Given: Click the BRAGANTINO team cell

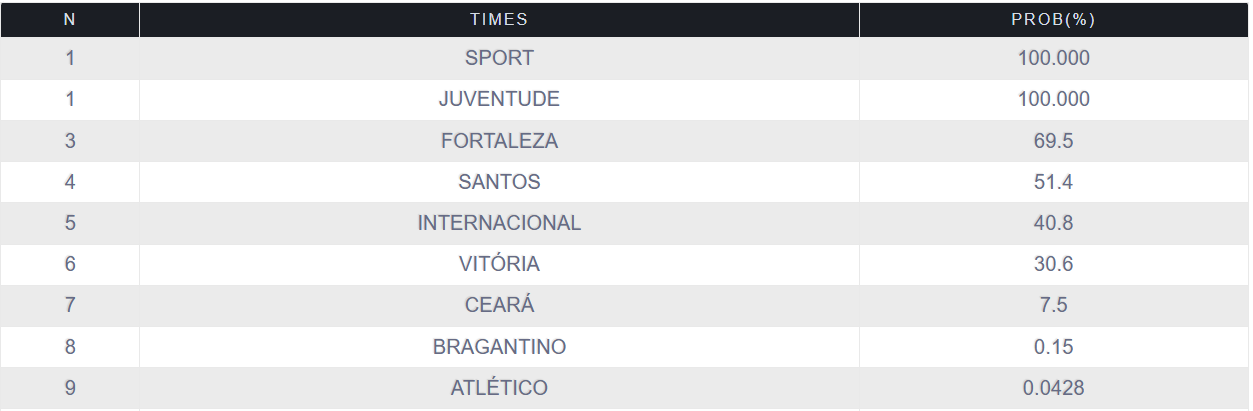Looking at the screenshot, I should pyautogui.click(x=499, y=347).
